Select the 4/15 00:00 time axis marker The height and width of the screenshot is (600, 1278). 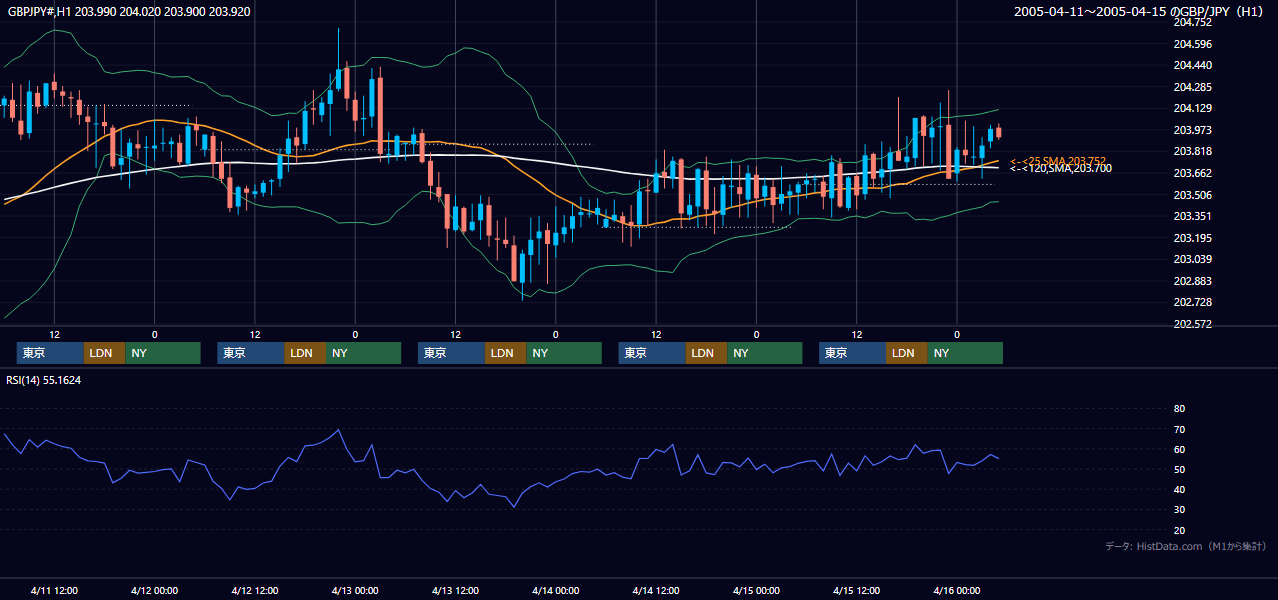point(756,590)
